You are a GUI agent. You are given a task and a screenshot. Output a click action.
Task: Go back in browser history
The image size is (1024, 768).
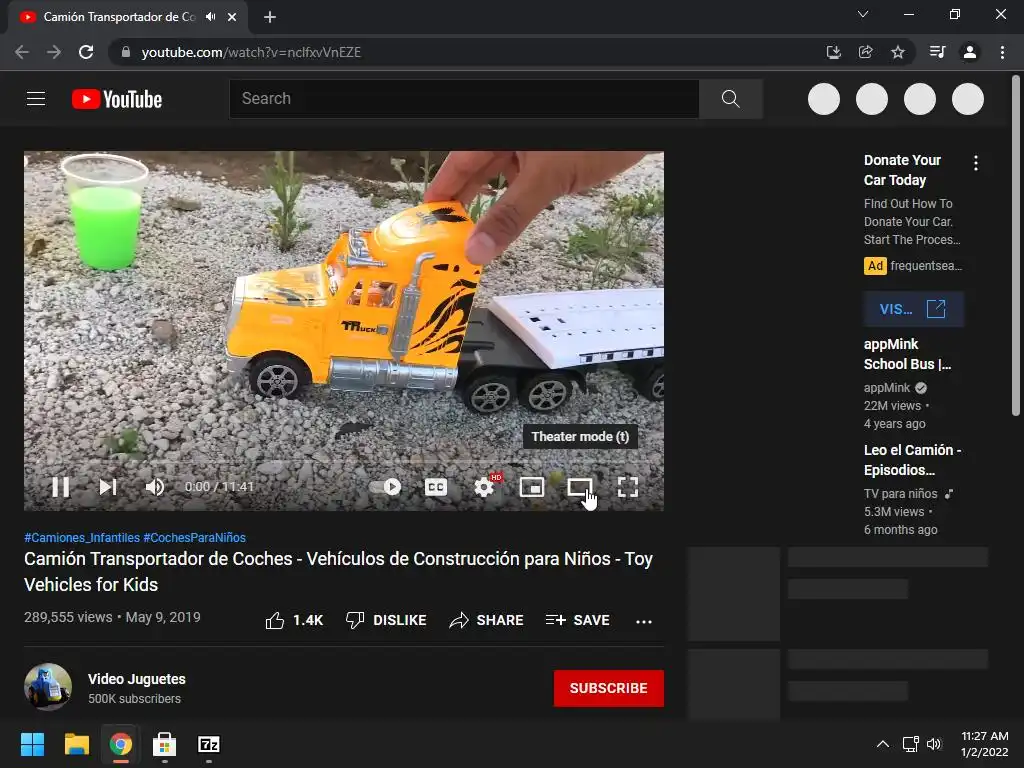[x=22, y=52]
